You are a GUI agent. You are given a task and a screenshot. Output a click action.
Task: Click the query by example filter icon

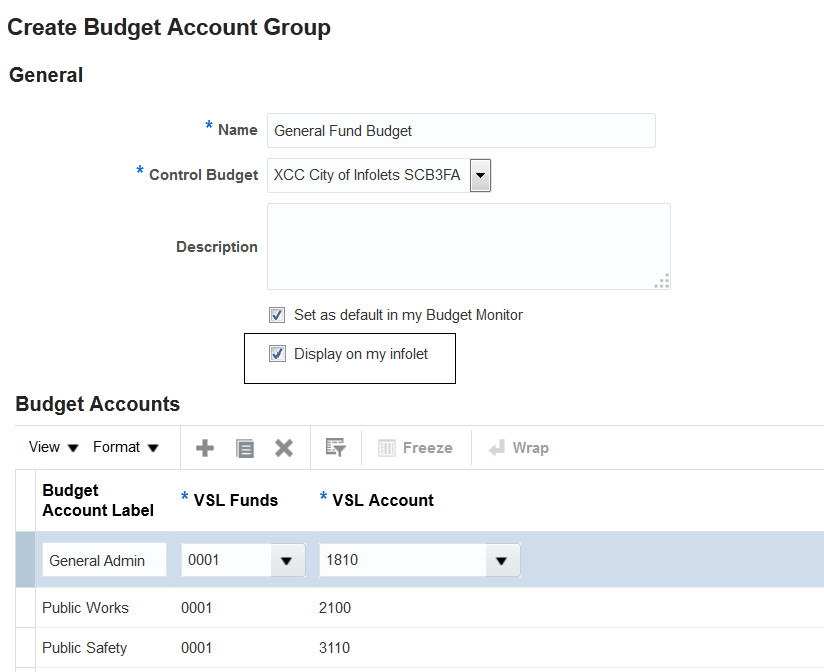tap(336, 448)
